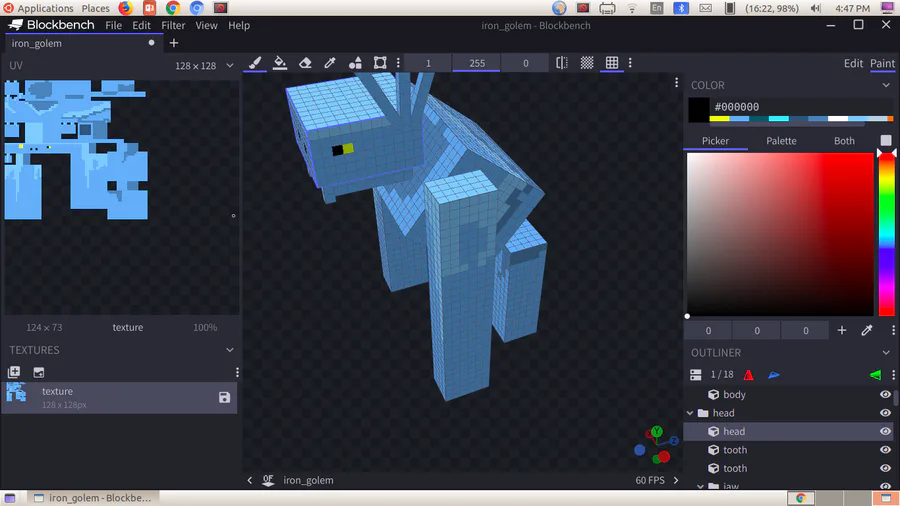
Task: Click the hue slider bar
Action: tap(887, 234)
